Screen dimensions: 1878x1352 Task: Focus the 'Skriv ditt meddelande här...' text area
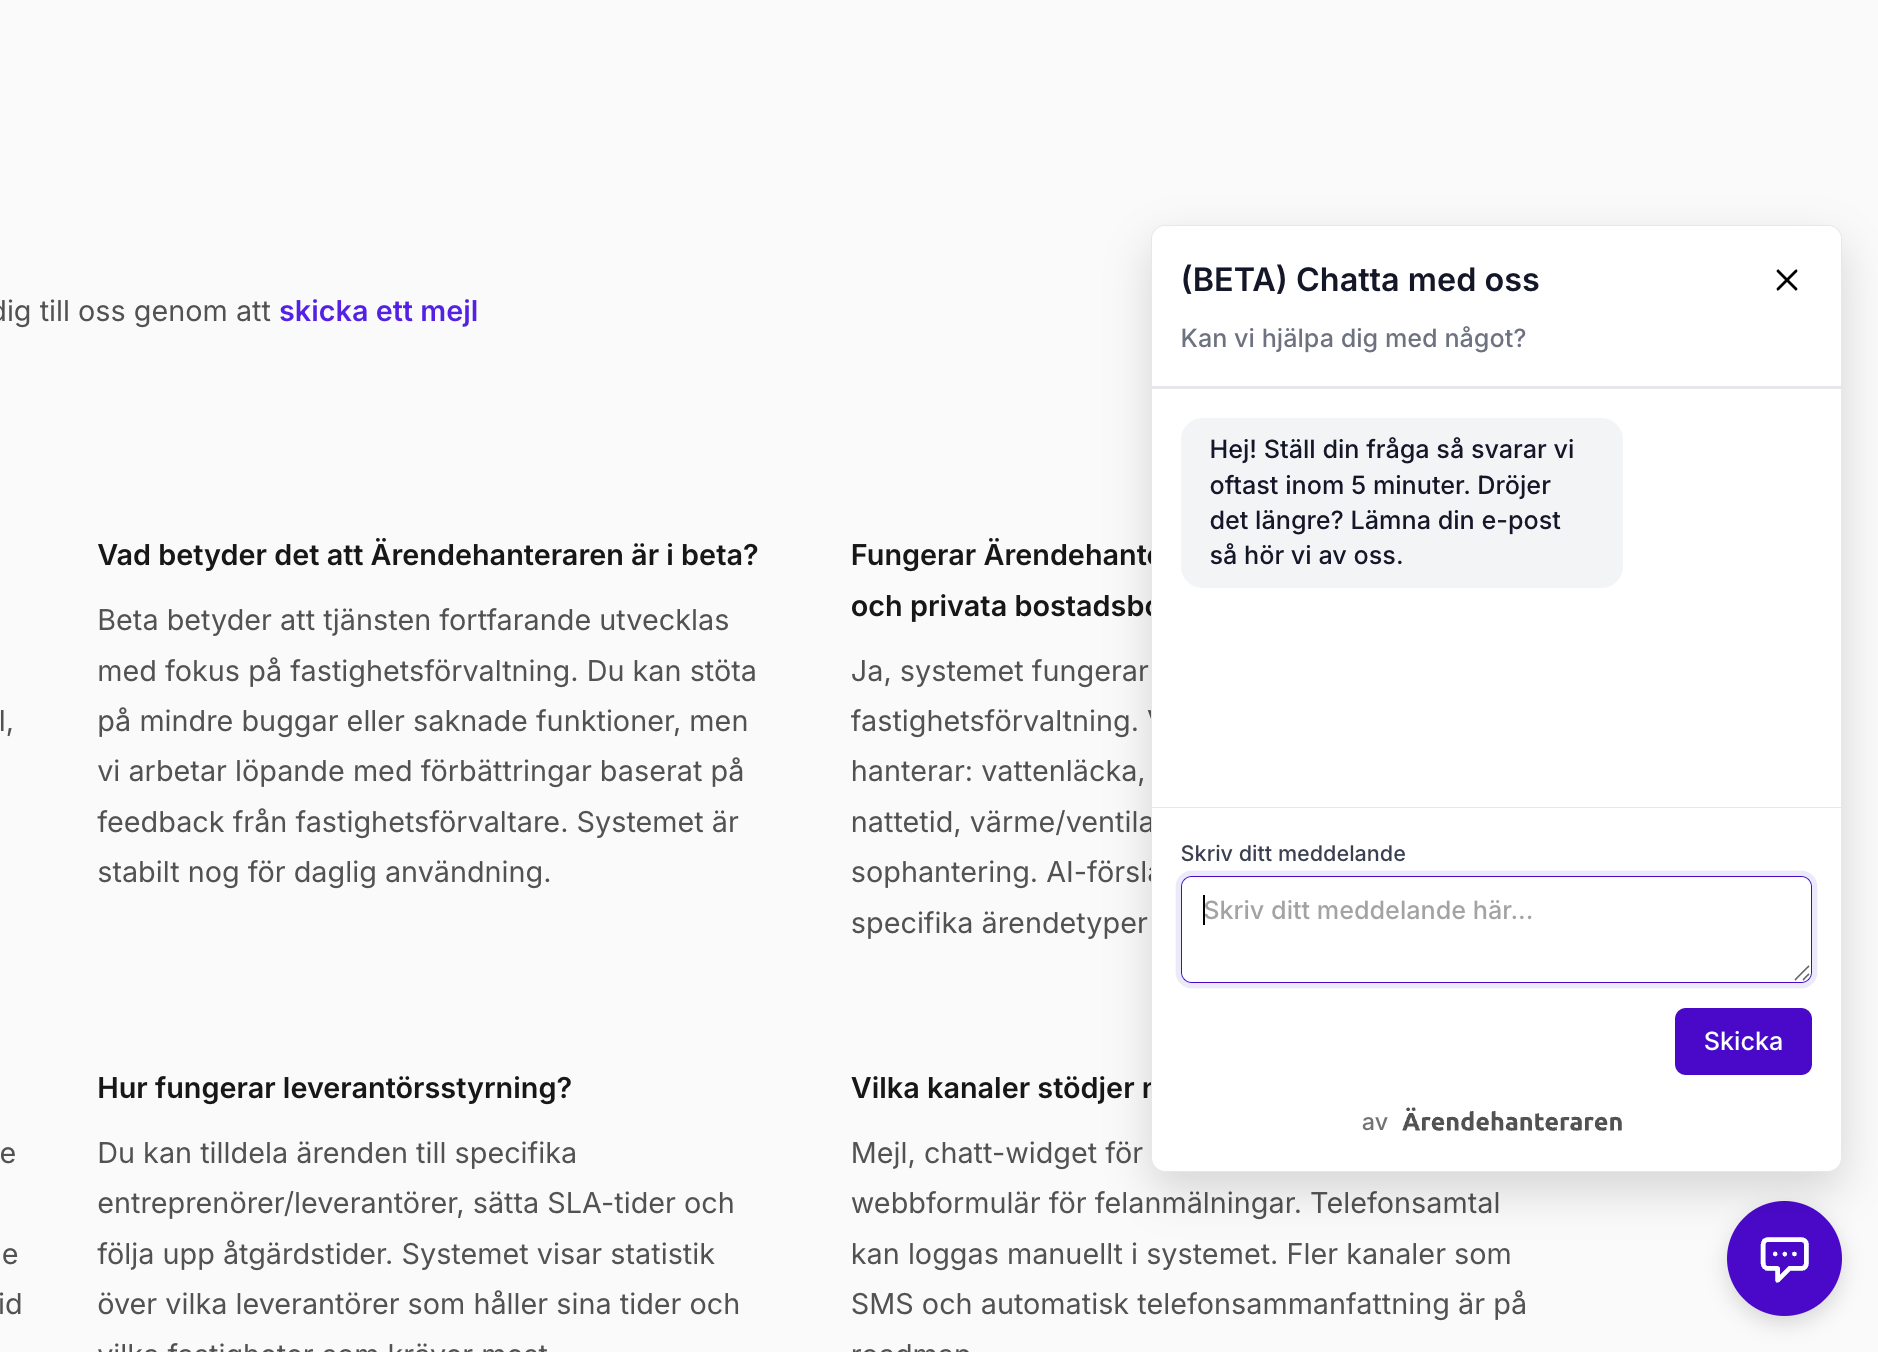coord(1495,929)
